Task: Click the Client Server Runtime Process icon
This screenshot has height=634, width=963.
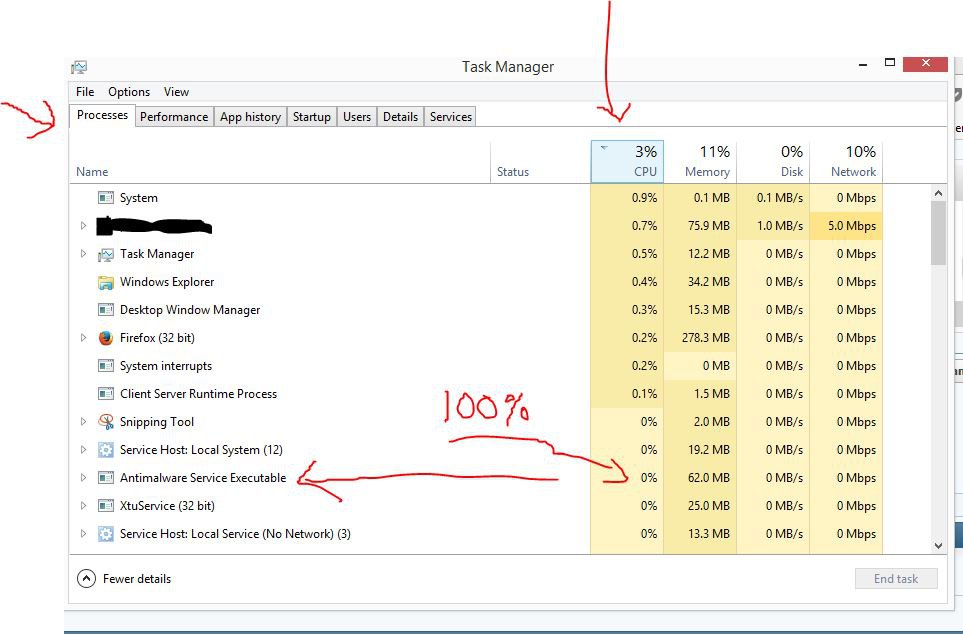Action: (x=106, y=394)
